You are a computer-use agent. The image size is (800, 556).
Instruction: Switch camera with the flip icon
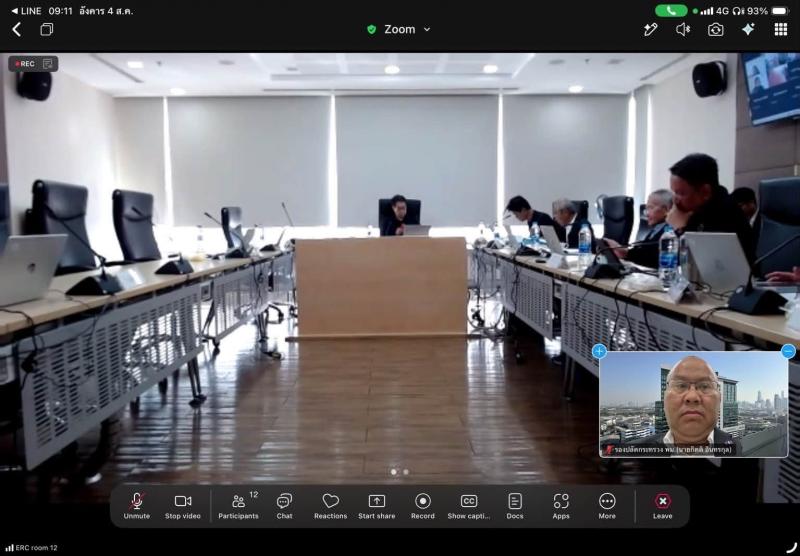(x=715, y=30)
